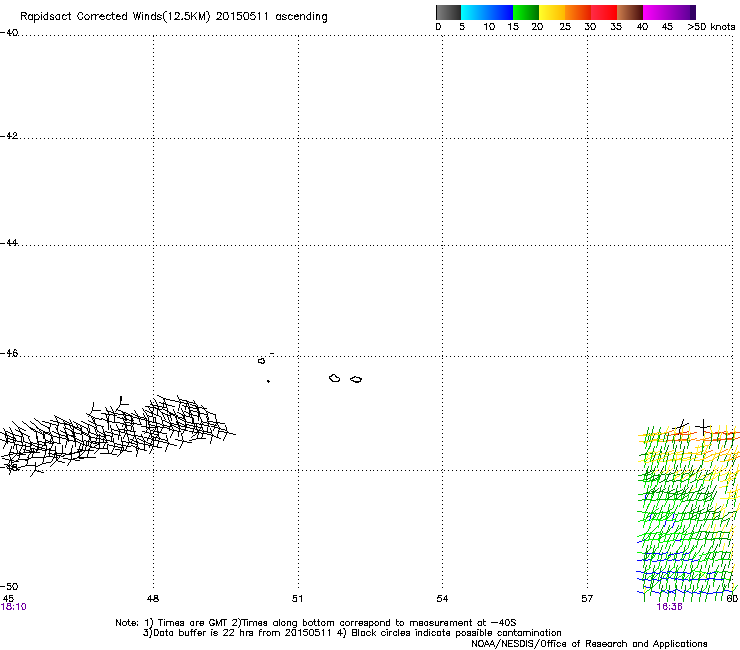Click the latitude label -44
The height and width of the screenshot is (650, 740).
pyautogui.click(x=9, y=243)
